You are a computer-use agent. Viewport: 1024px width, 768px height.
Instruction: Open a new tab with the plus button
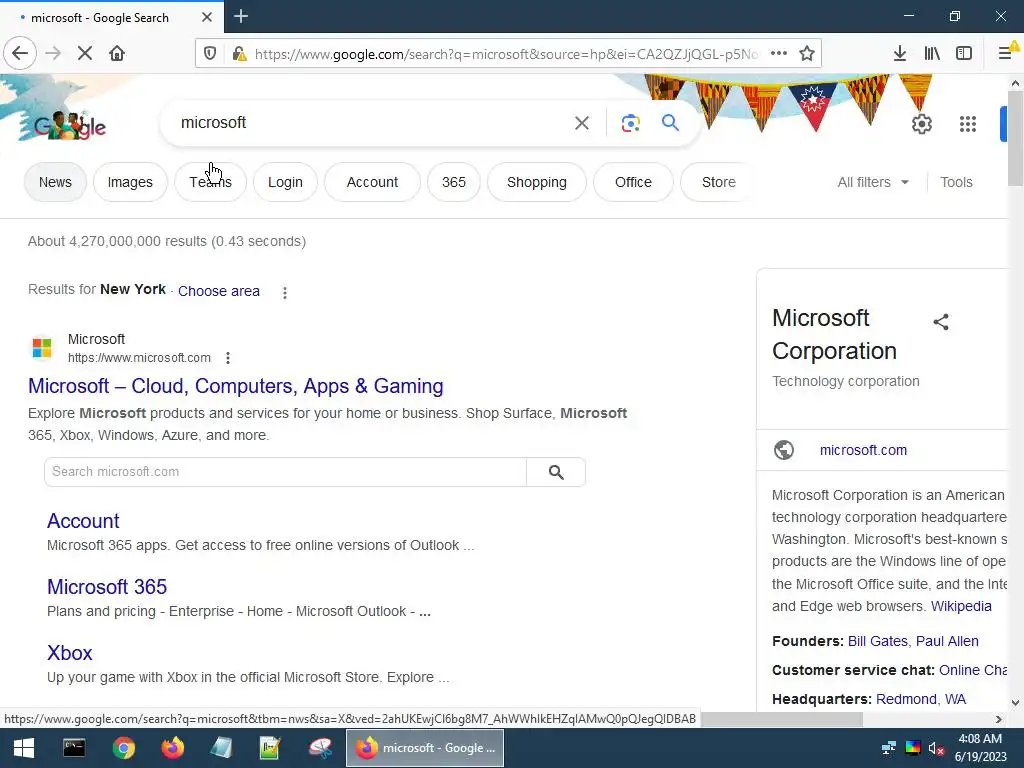click(241, 16)
